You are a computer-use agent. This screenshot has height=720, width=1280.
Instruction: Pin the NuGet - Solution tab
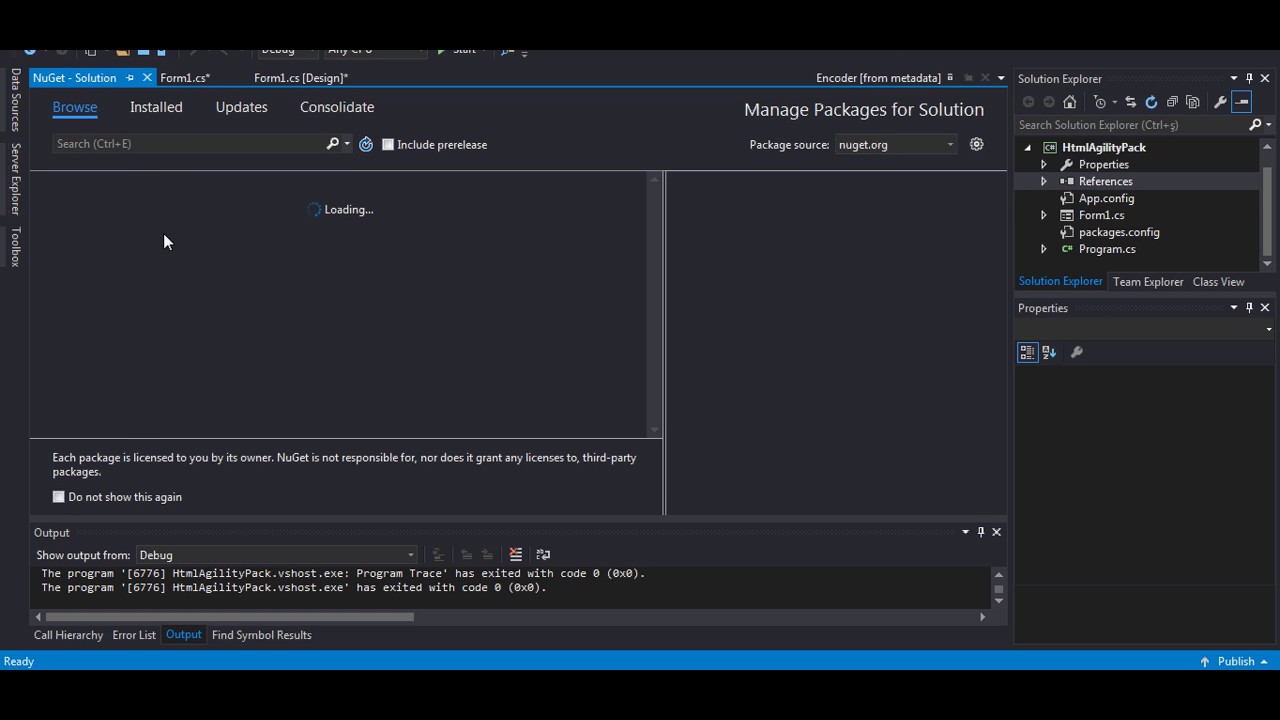pyautogui.click(x=130, y=78)
